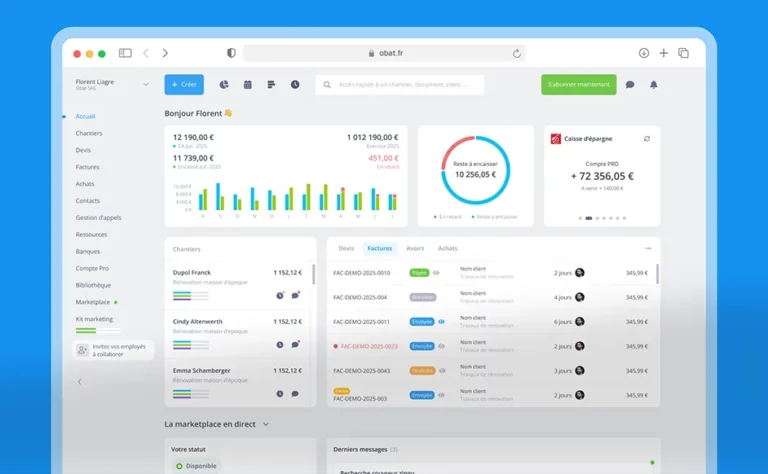This screenshot has height=474, width=768.
Task: Open the pie chart statistics icon
Action: (224, 85)
